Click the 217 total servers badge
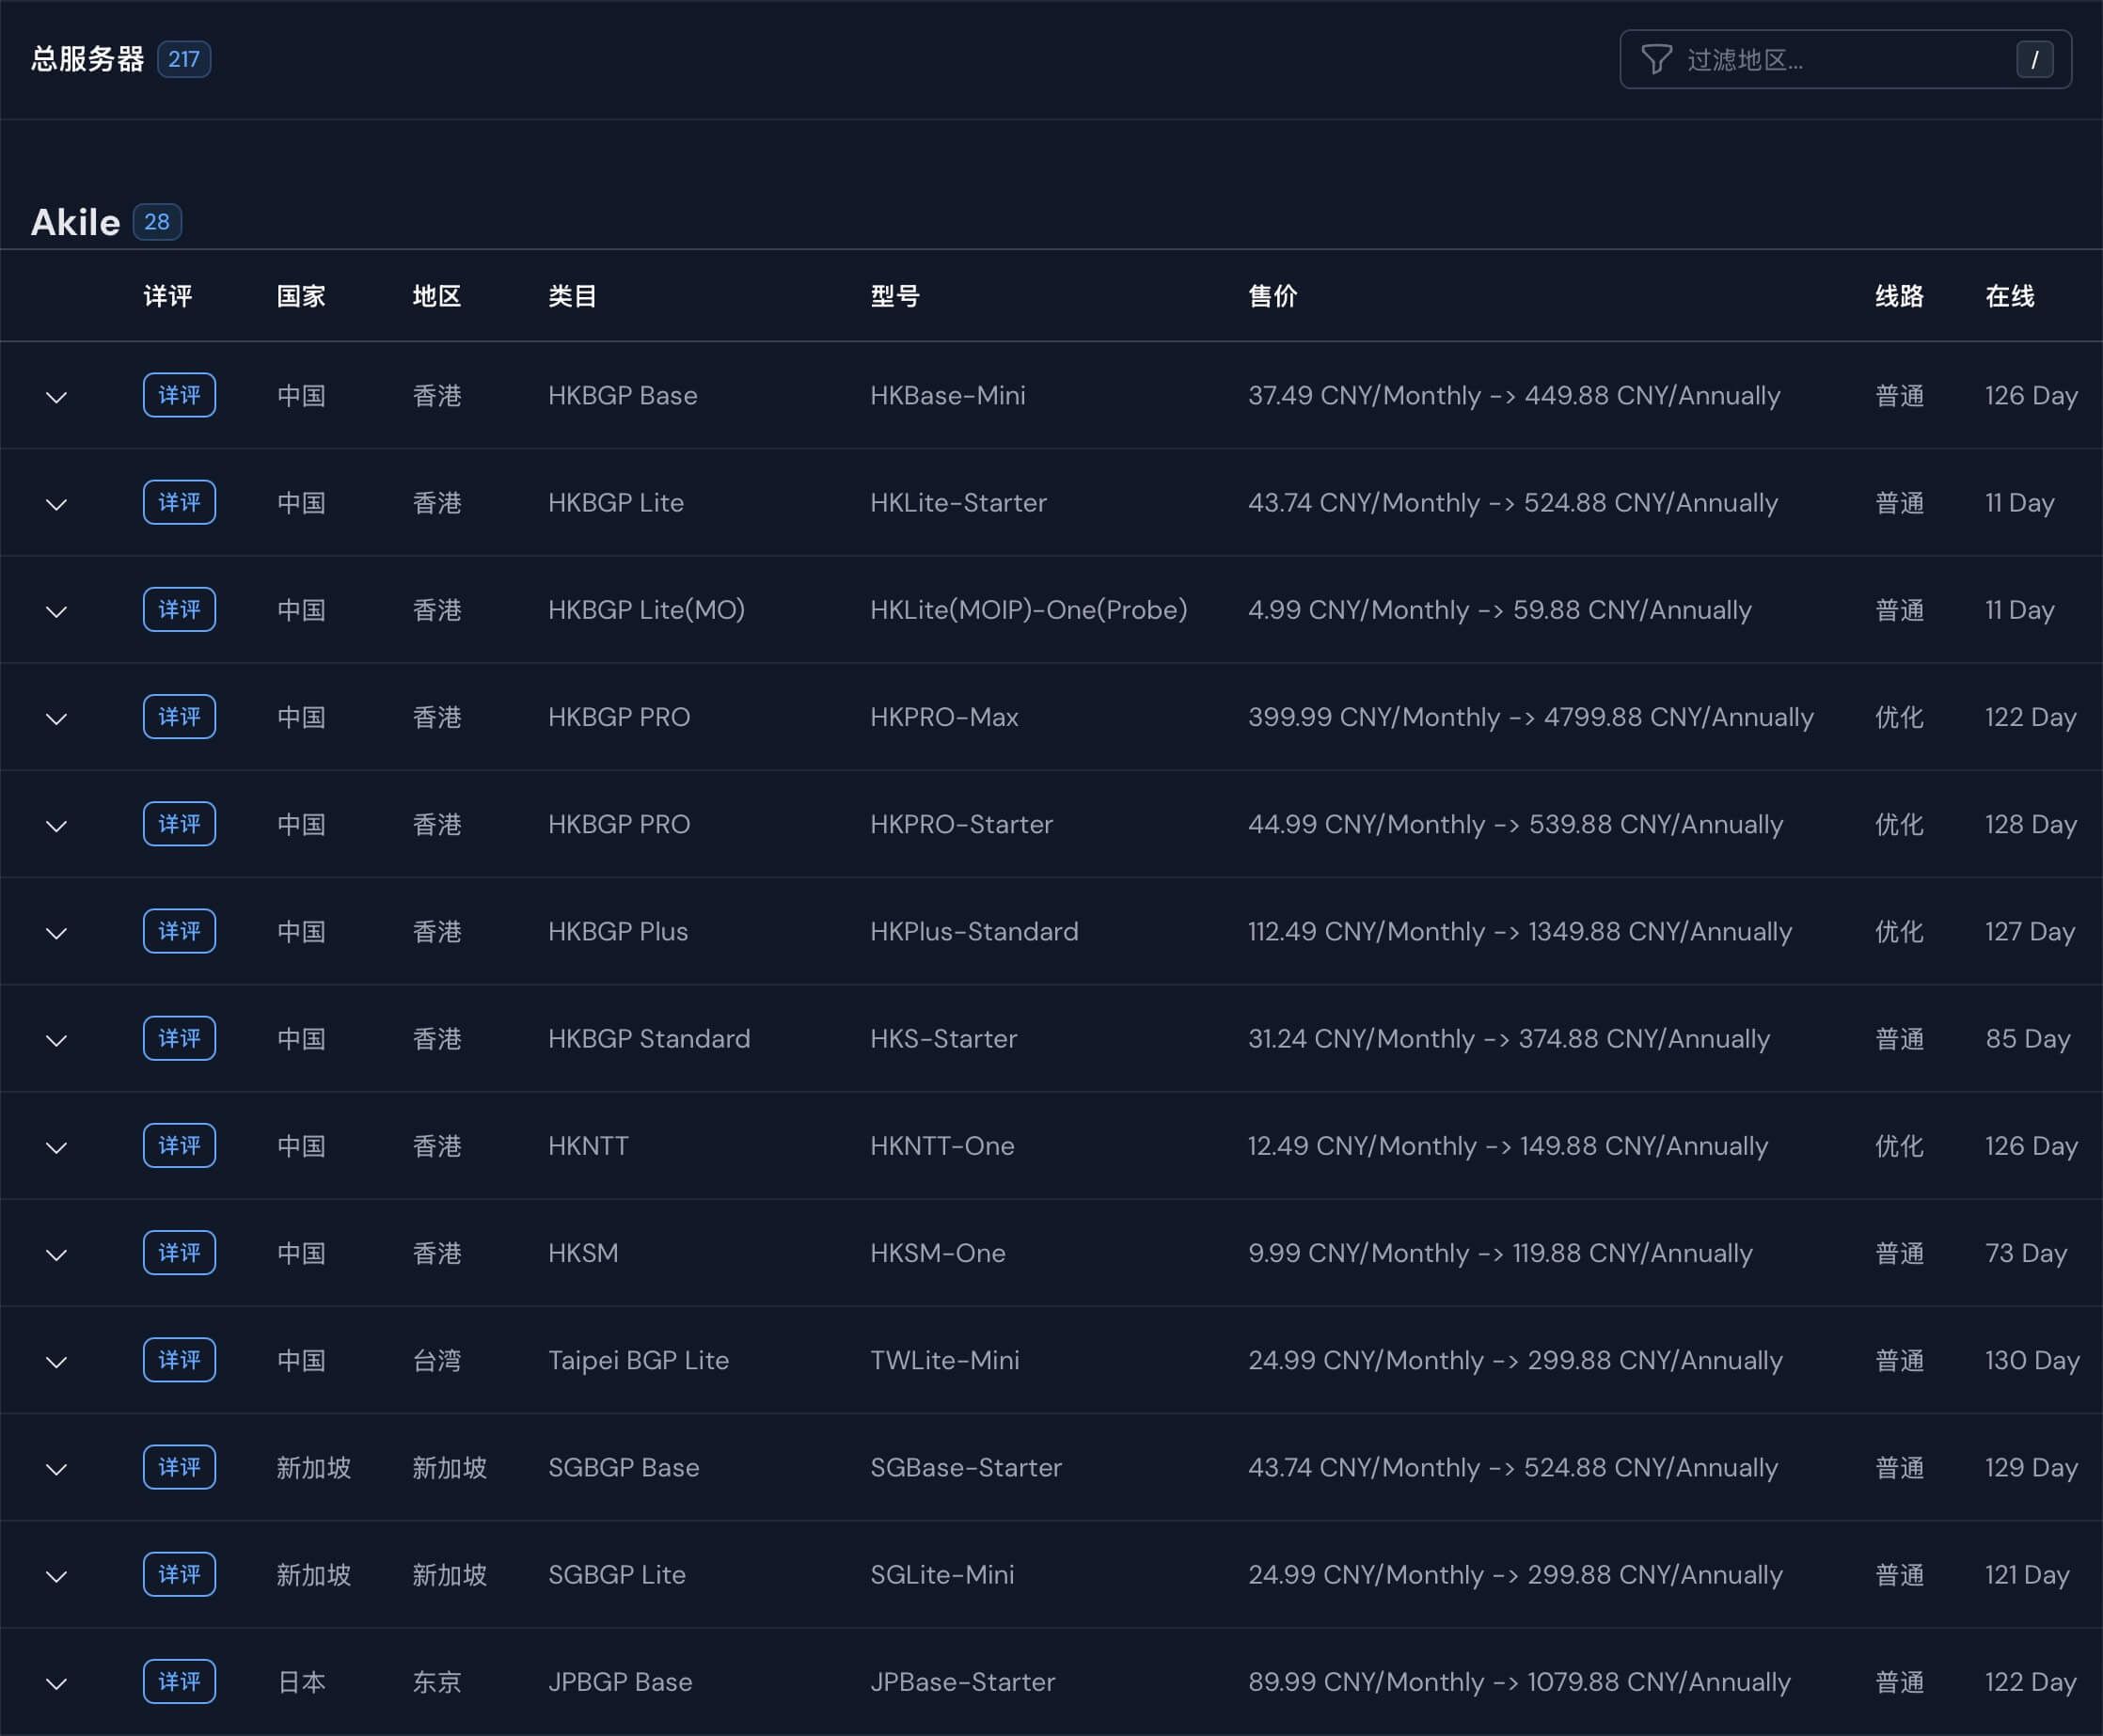2103x1736 pixels. (x=184, y=59)
